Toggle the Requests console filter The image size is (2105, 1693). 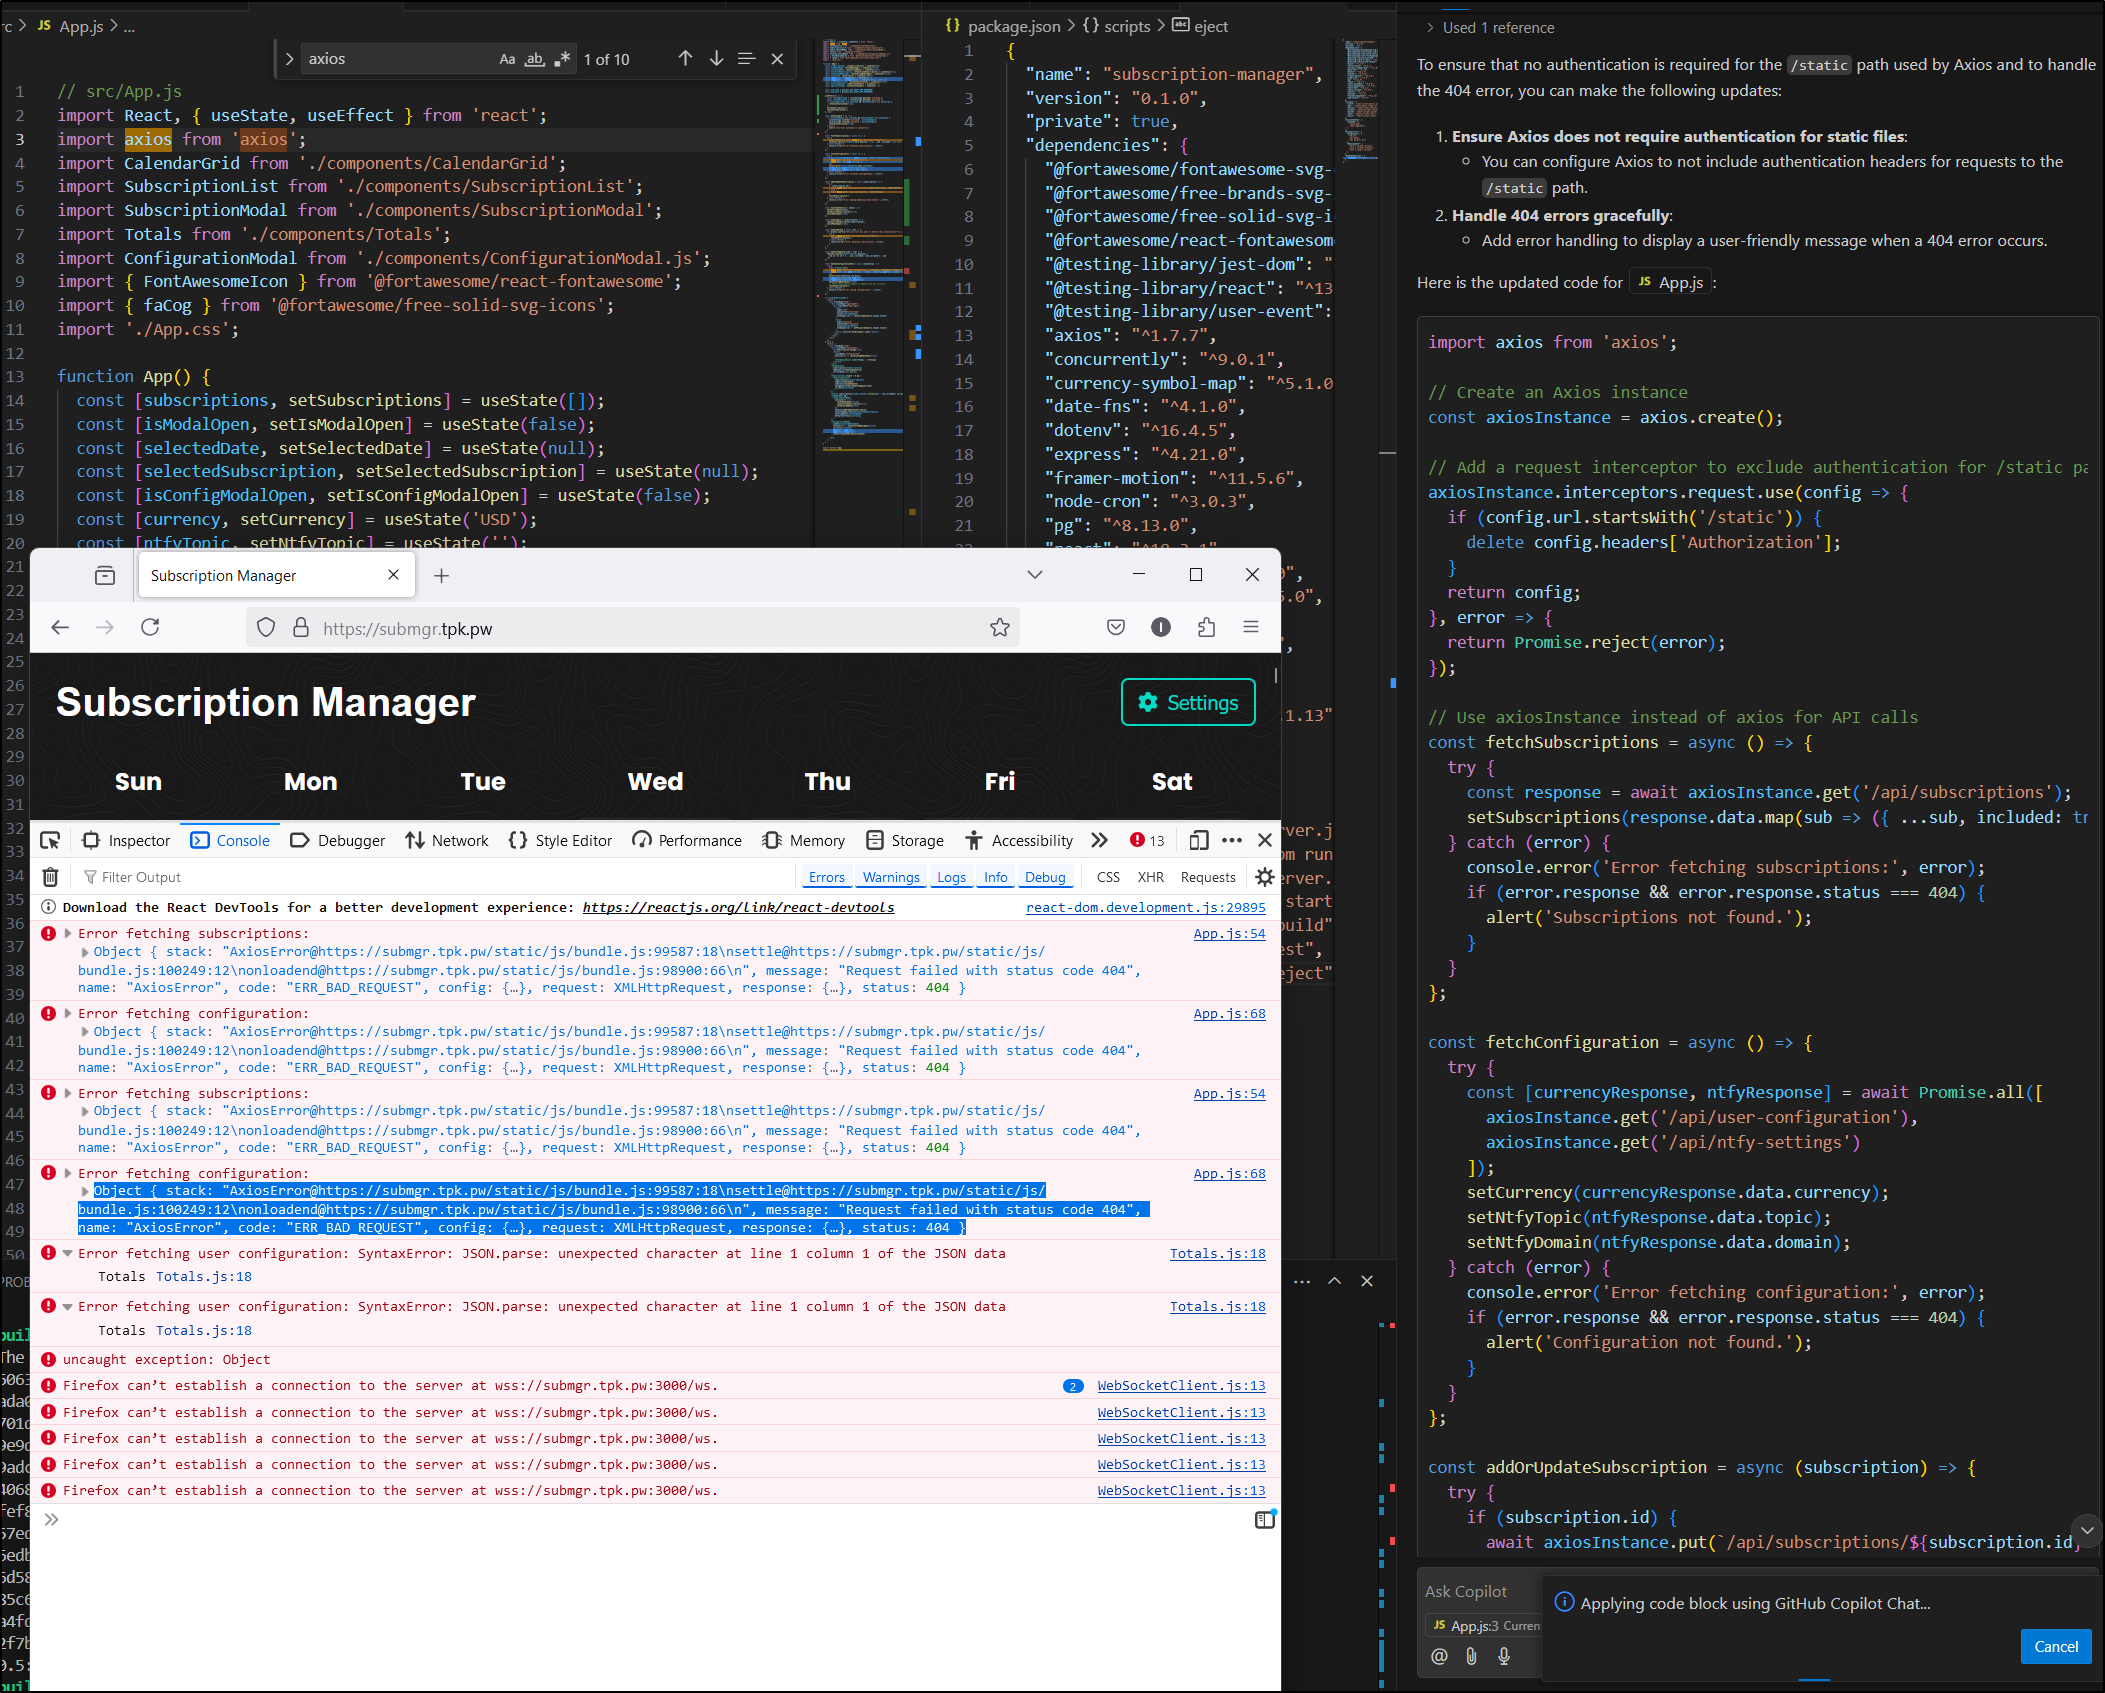pyautogui.click(x=1208, y=877)
